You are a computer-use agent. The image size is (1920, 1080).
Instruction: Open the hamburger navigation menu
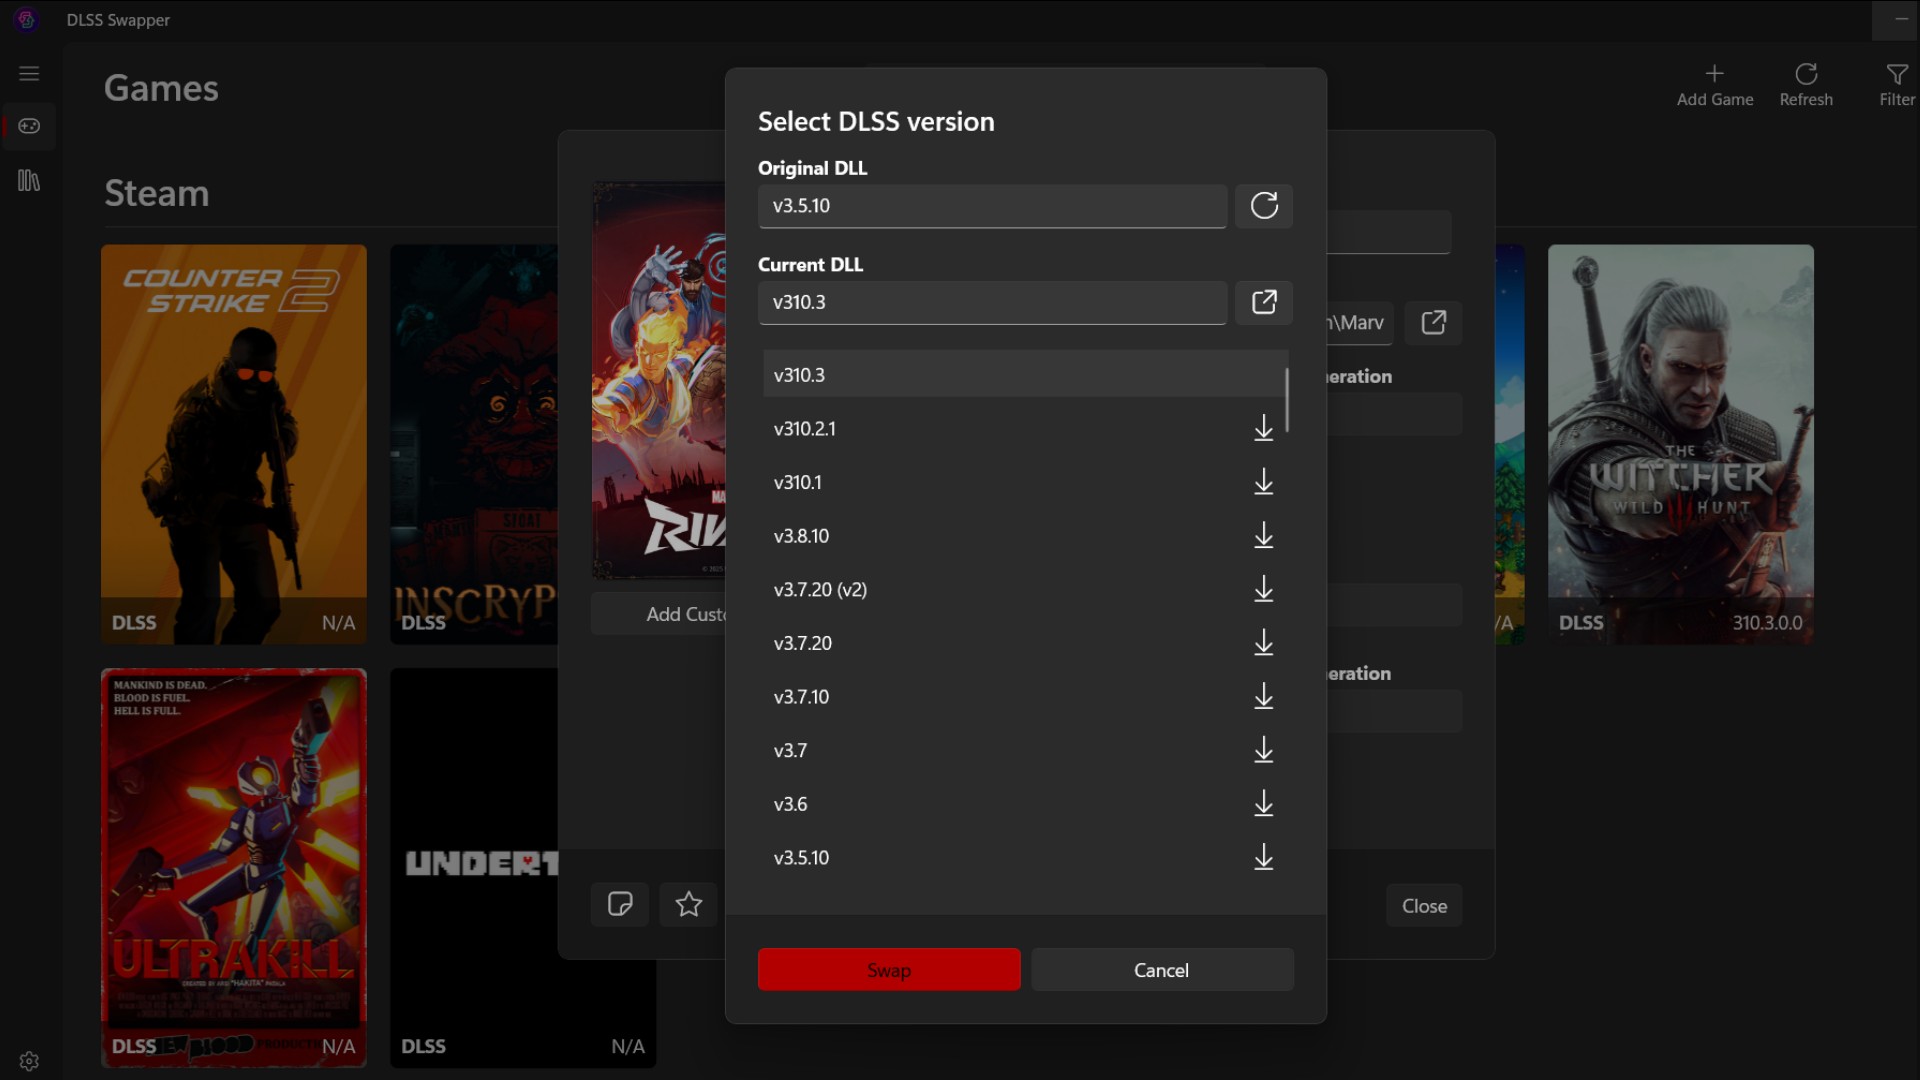[29, 74]
